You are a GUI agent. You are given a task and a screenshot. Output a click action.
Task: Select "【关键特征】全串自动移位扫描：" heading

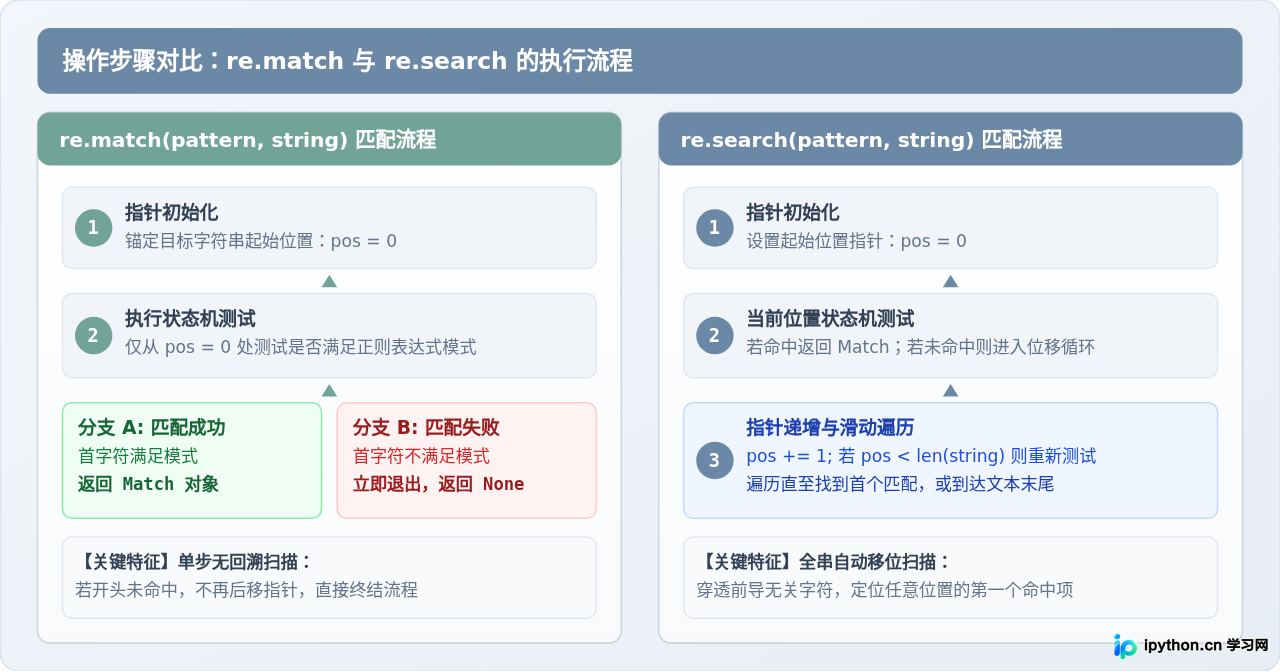pos(824,562)
